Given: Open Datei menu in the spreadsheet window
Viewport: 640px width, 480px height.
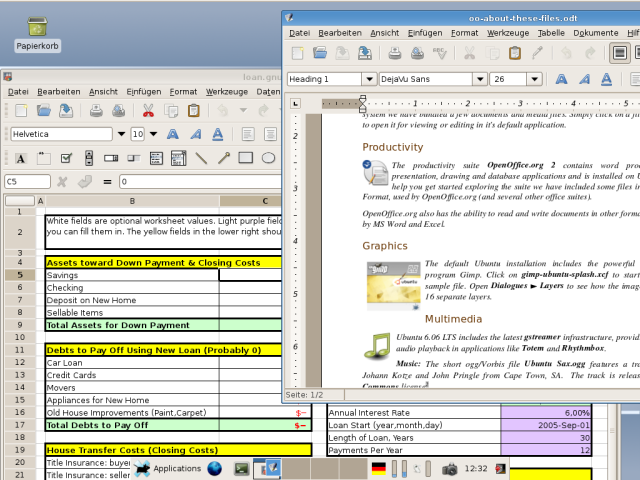Looking at the screenshot, I should tap(18, 92).
